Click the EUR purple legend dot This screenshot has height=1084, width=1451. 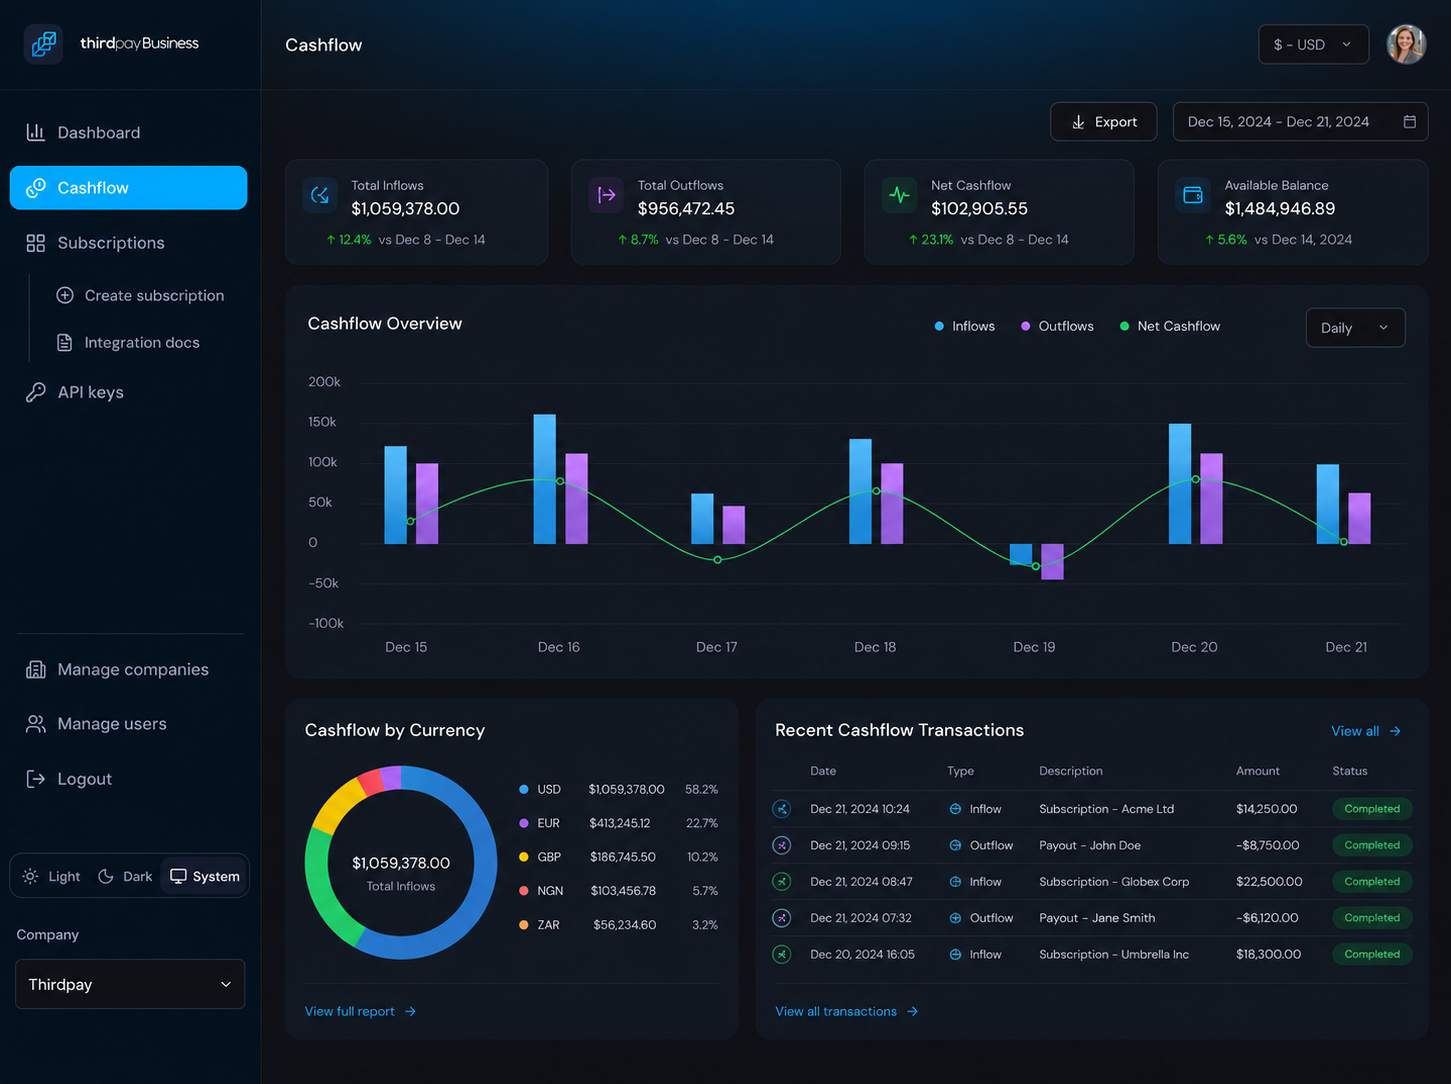coord(524,823)
